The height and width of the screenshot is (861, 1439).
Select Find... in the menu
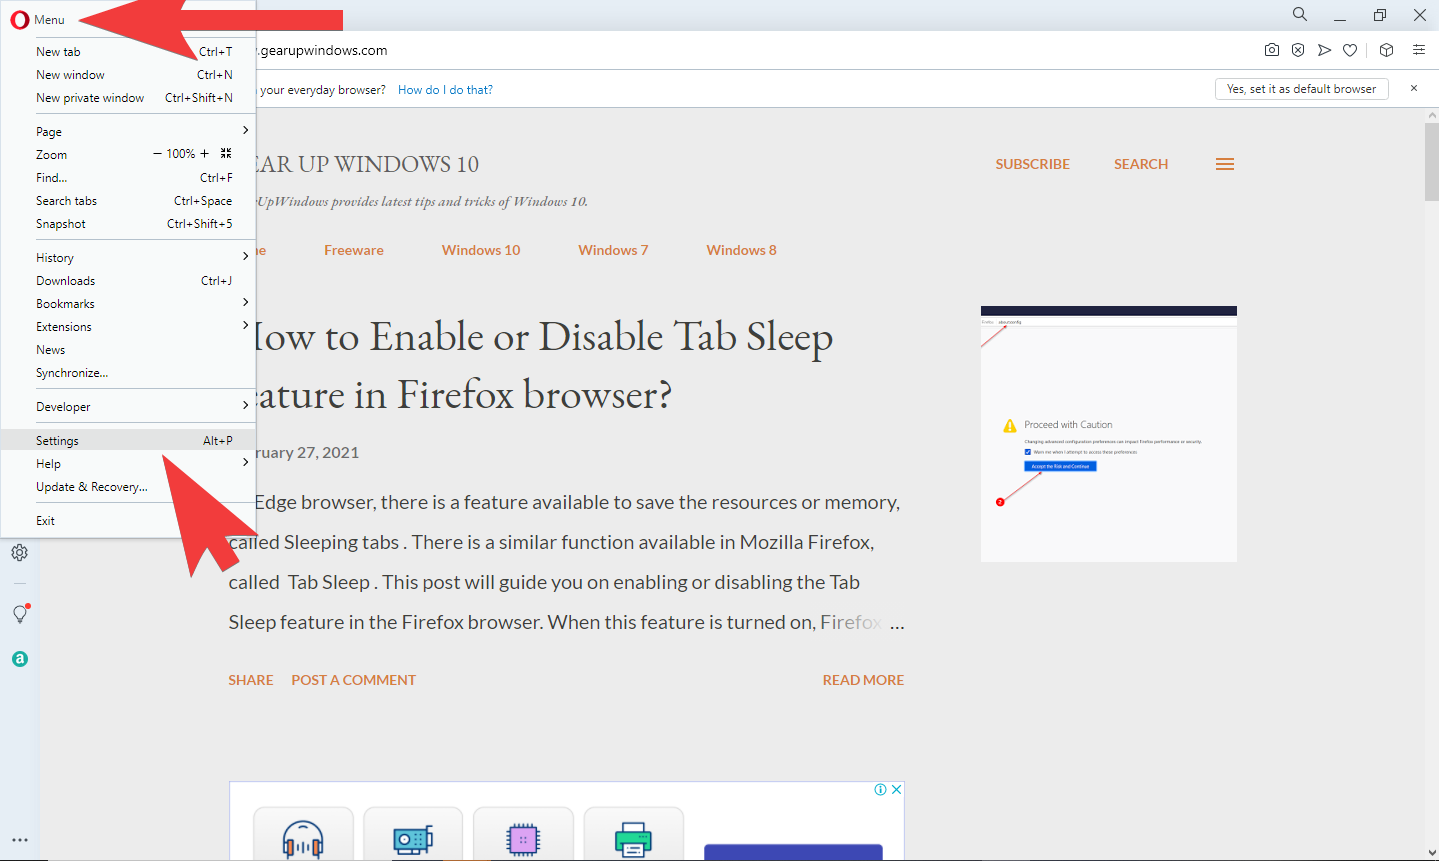coord(128,177)
